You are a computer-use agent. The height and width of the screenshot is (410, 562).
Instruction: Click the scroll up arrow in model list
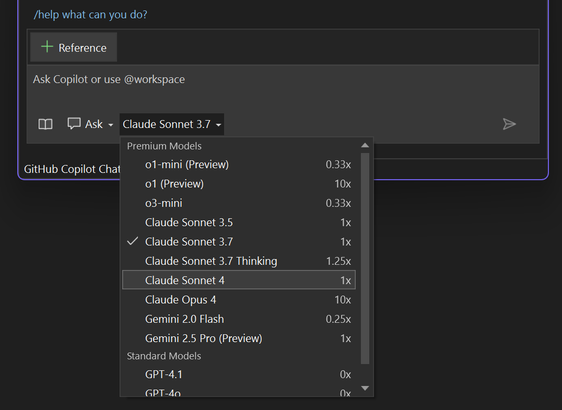(x=365, y=145)
